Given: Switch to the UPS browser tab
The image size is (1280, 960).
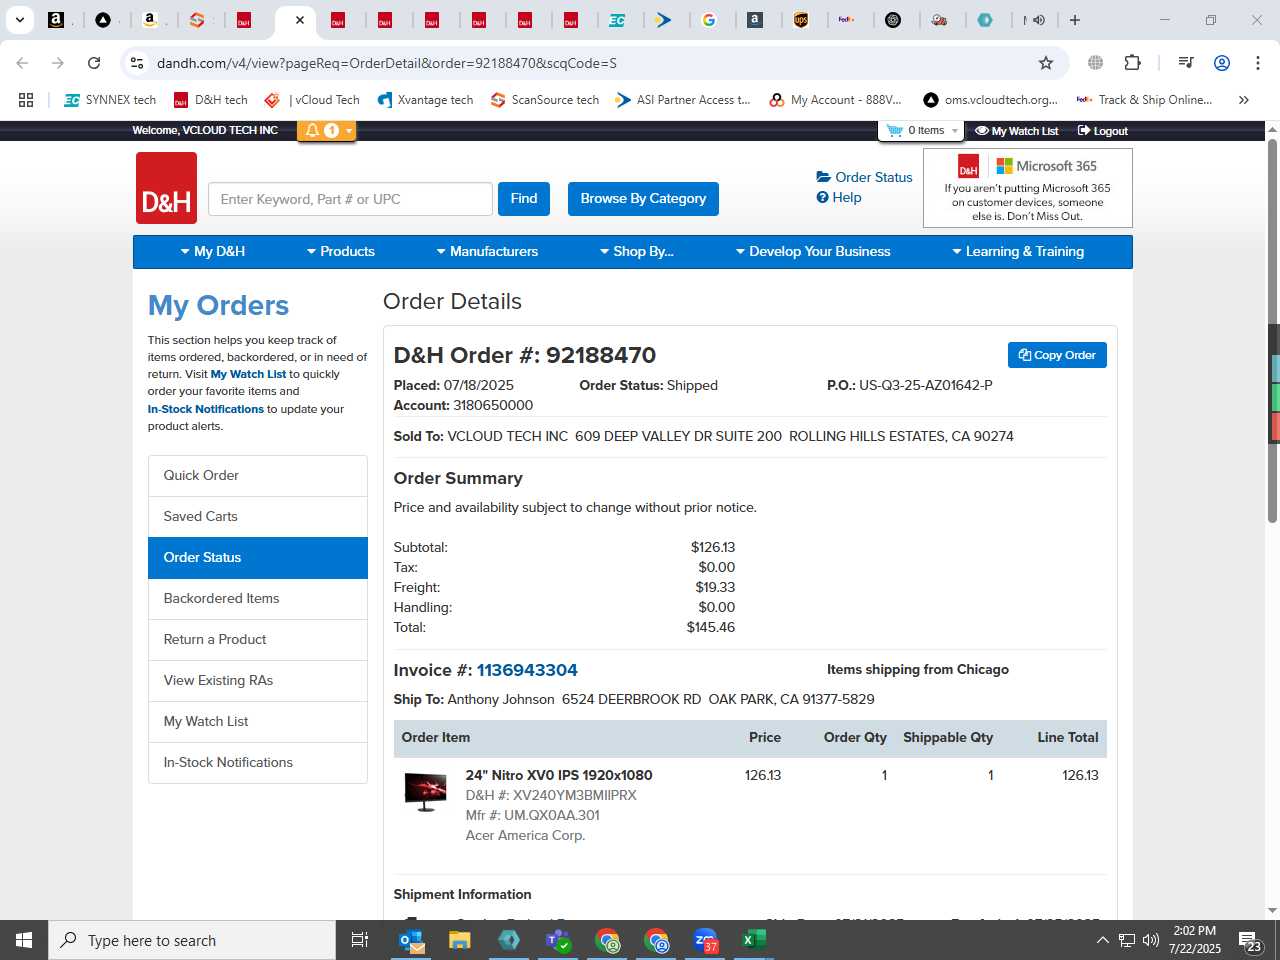Looking at the screenshot, I should coord(801,20).
